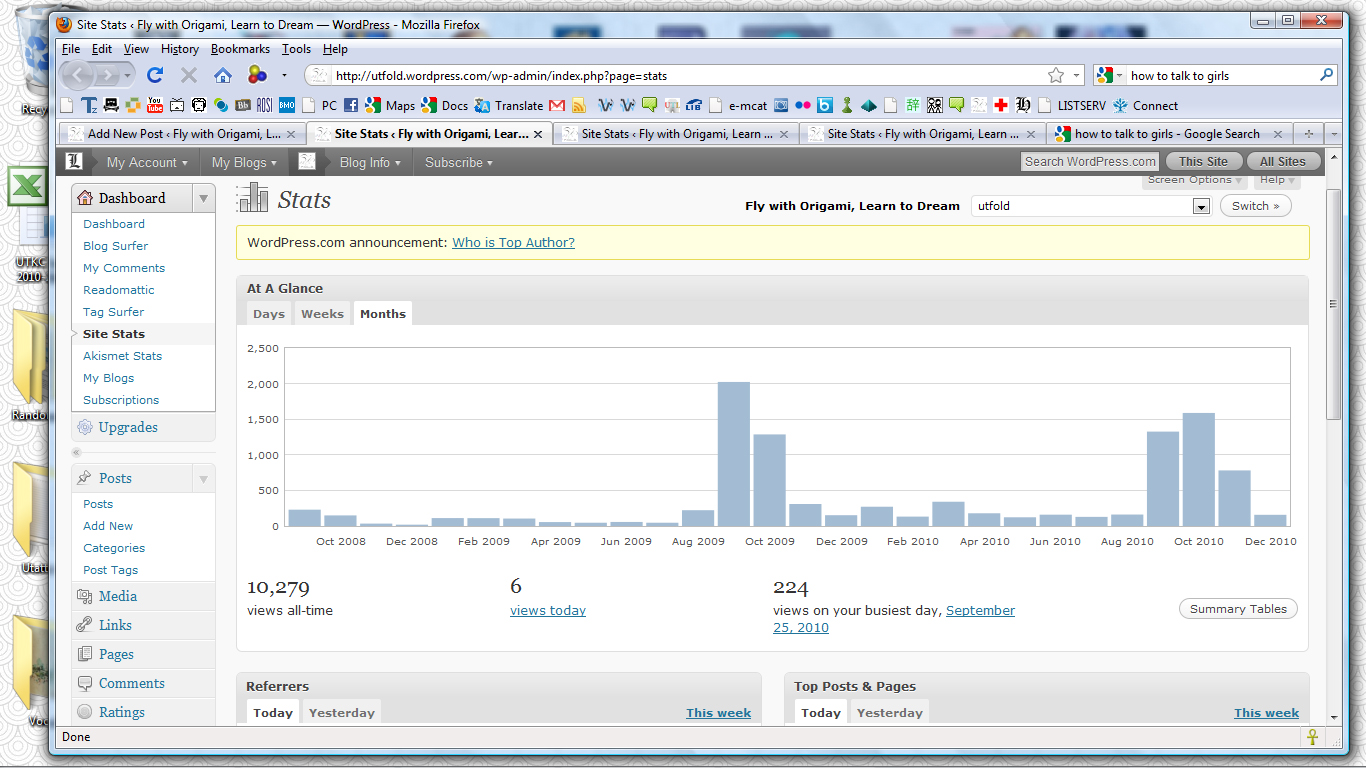Expand the My Account dropdown menu
The width and height of the screenshot is (1366, 768).
(x=147, y=162)
